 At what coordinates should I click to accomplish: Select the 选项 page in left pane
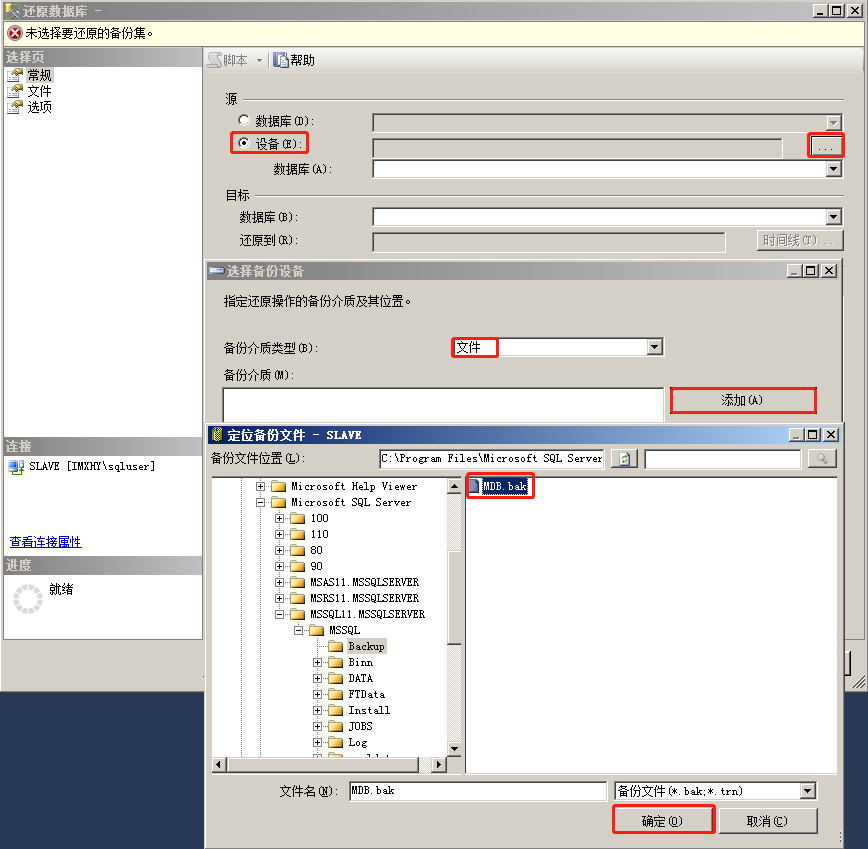[x=39, y=107]
